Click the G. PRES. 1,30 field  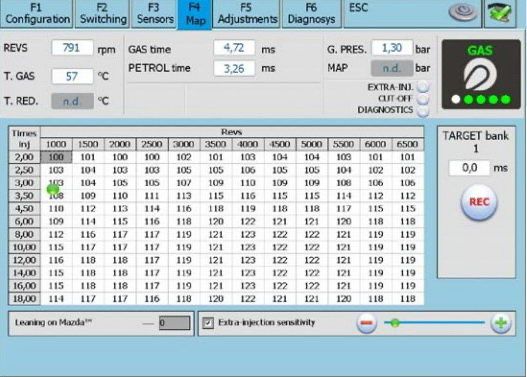click(x=392, y=48)
